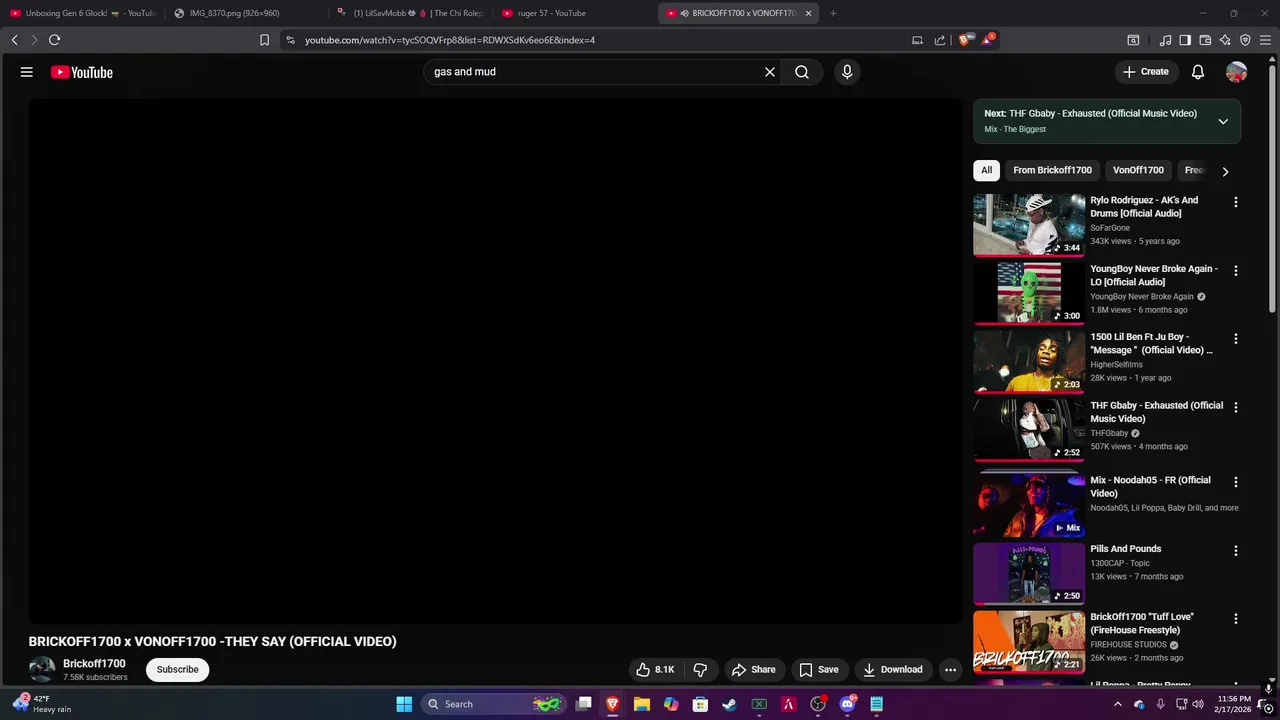The image size is (1280, 720).
Task: Open Windows taskbar Search box
Action: pos(493,704)
